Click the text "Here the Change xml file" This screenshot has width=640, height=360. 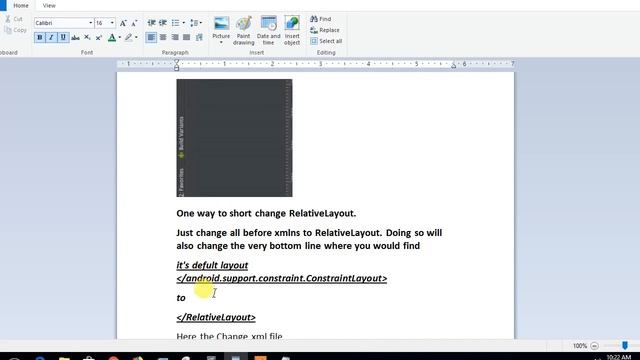pos(229,336)
